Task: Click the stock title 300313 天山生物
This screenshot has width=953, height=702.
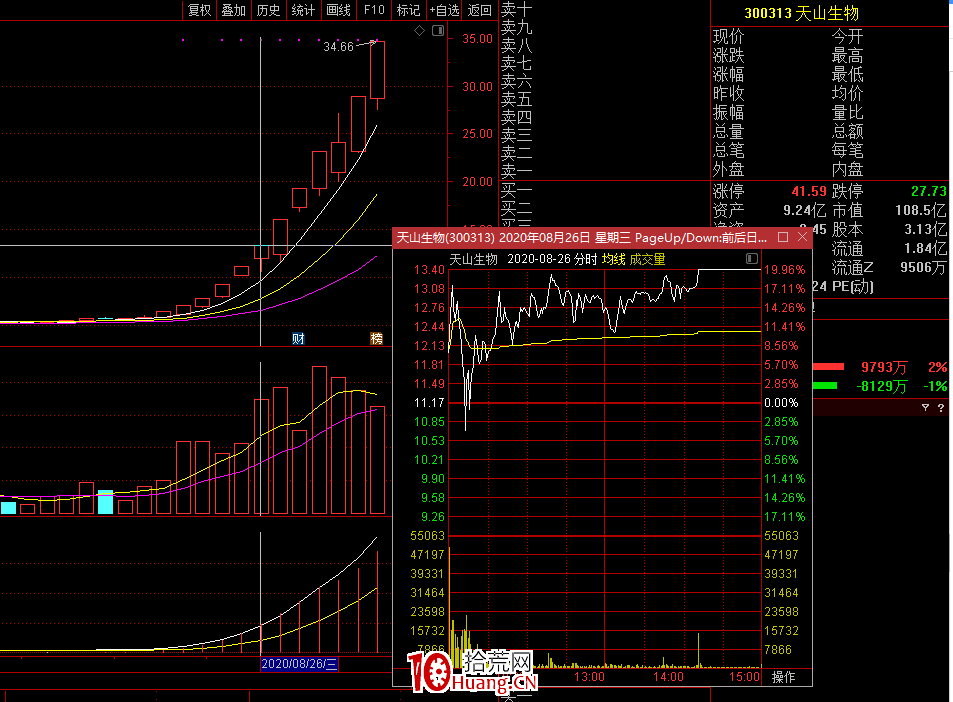Action: tap(801, 13)
